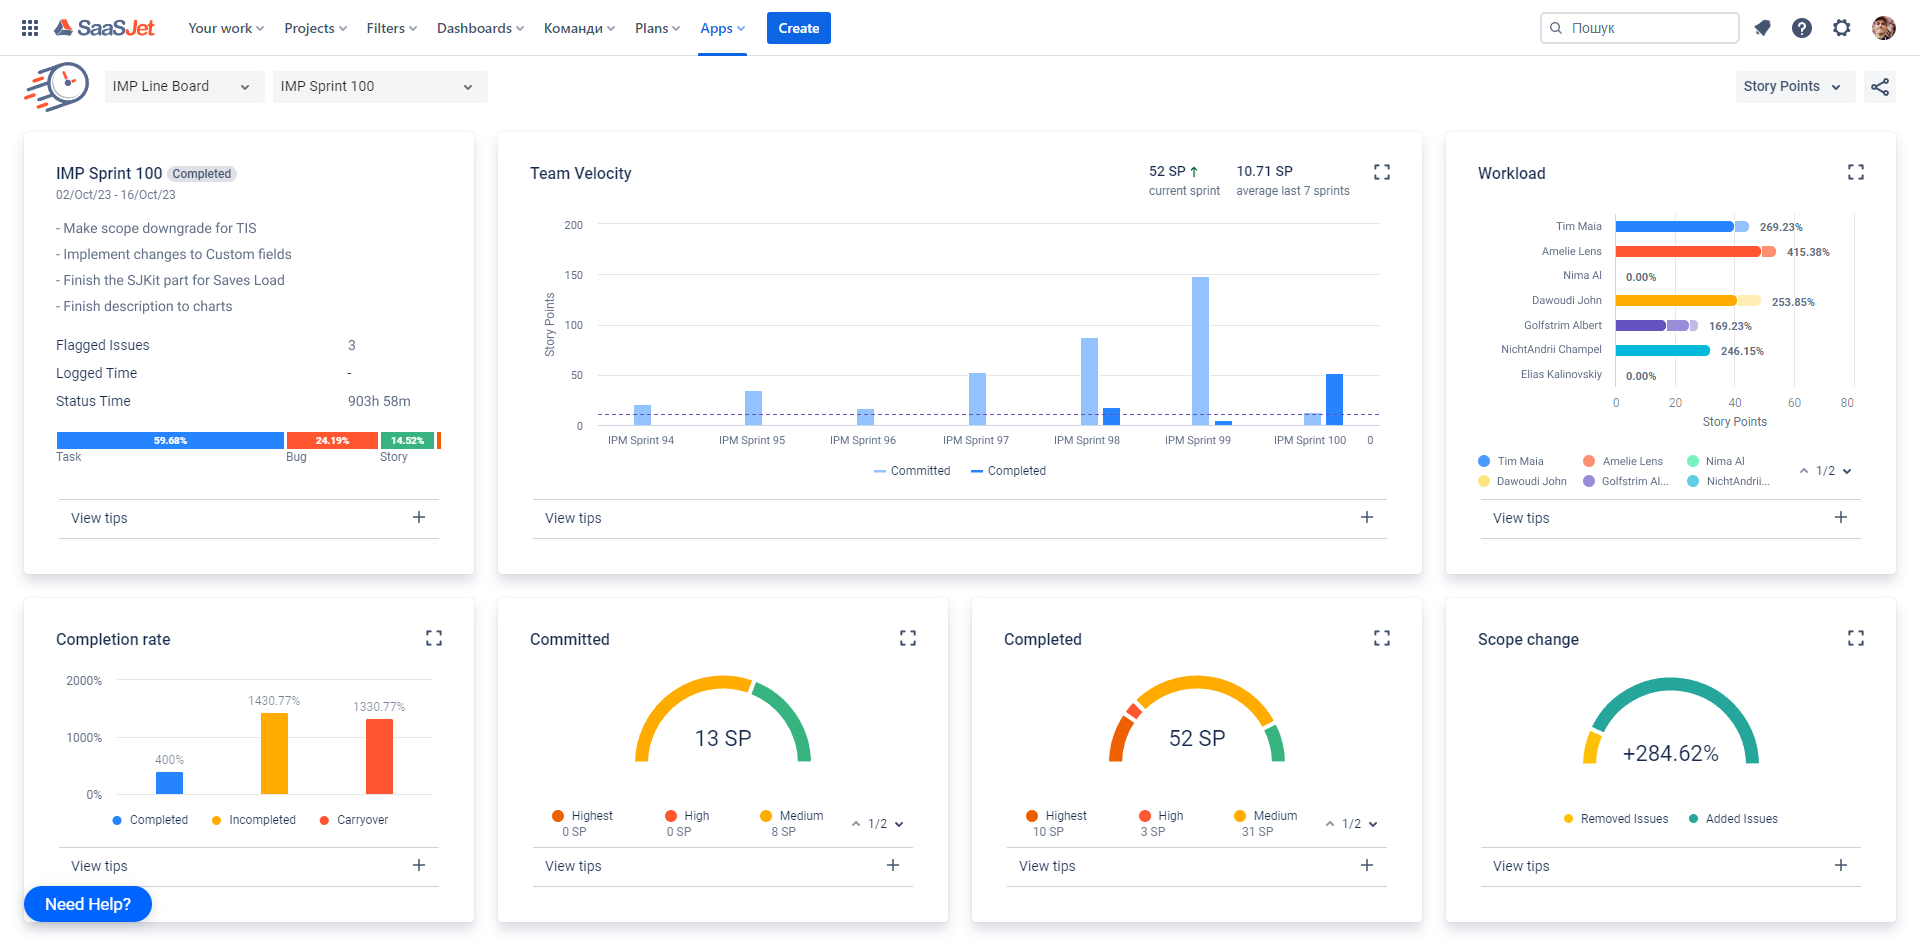The image size is (1920, 946).
Task: Expand the Team Velocity chart fullscreen
Action: click(x=1382, y=172)
